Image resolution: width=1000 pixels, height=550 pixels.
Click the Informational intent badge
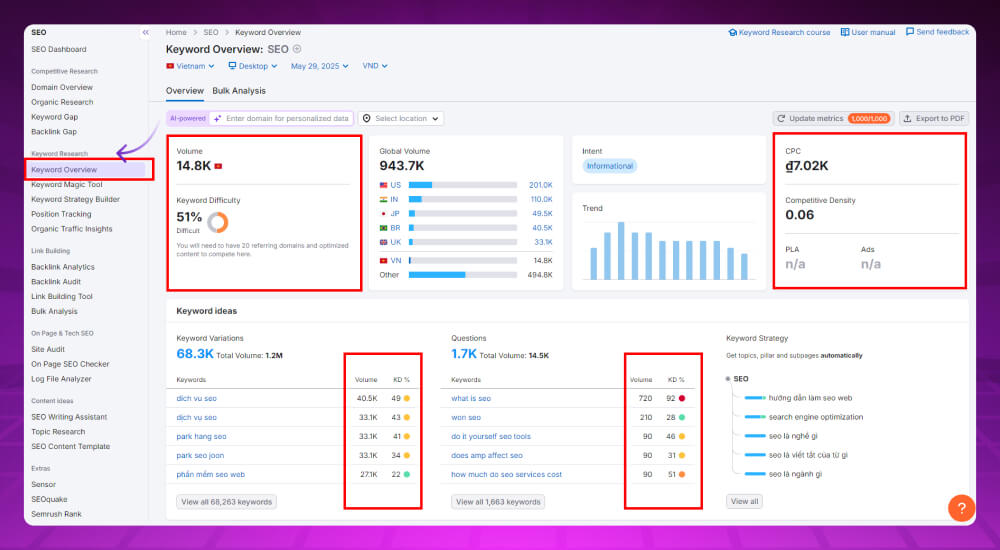point(610,166)
